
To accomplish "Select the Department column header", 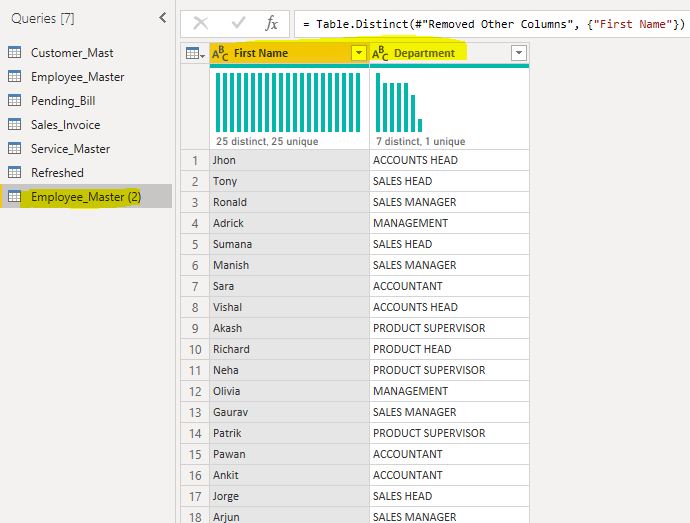I will (449, 53).
